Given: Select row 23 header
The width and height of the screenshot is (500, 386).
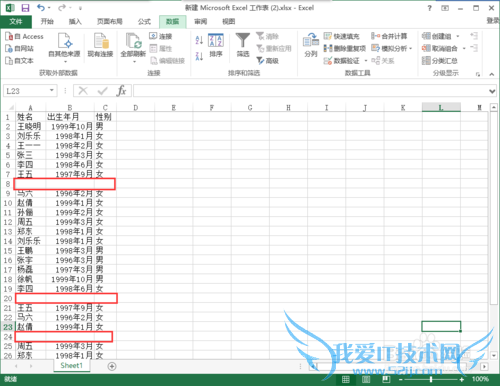Looking at the screenshot, I should coord(8,327).
